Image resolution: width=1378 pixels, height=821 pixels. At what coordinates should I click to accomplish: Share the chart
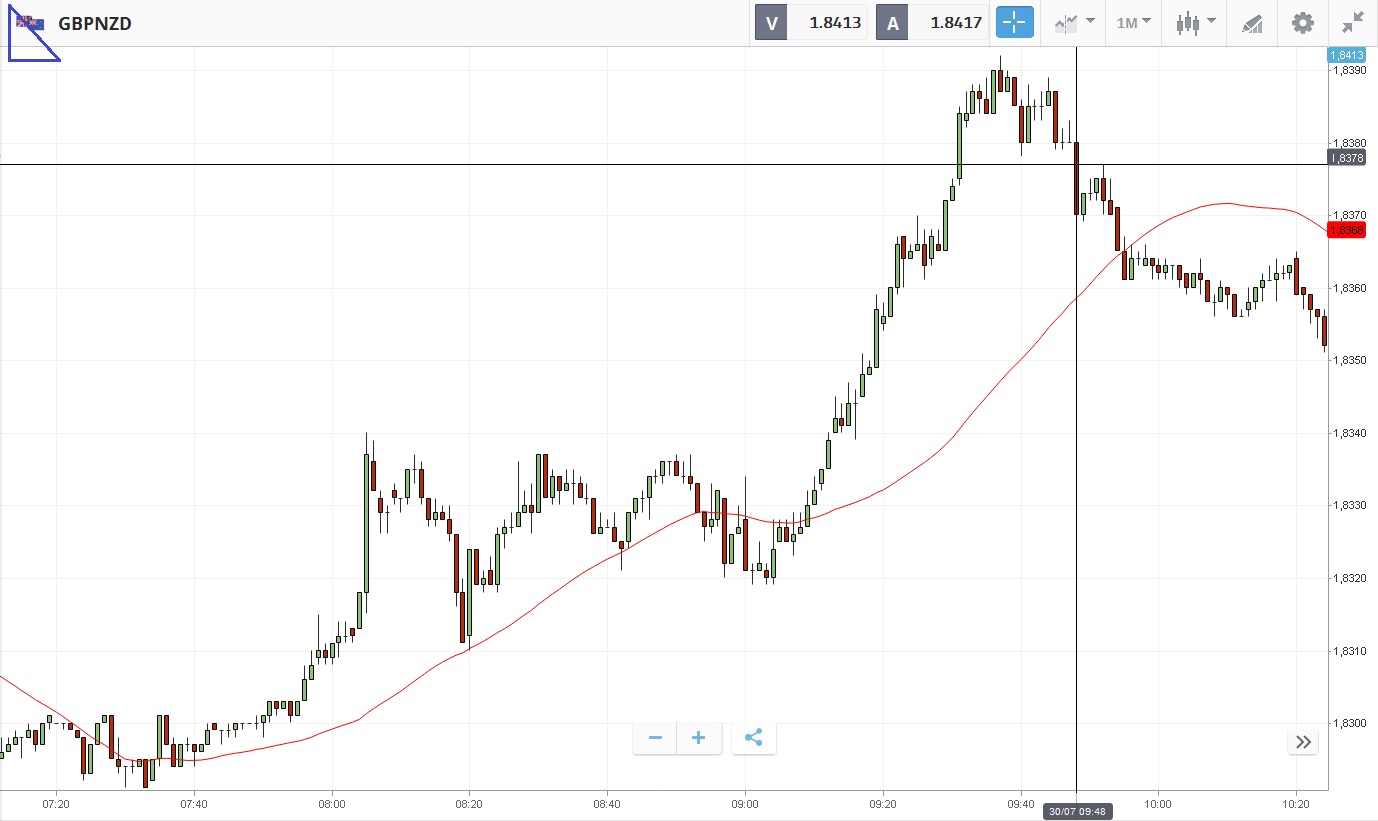coord(754,739)
